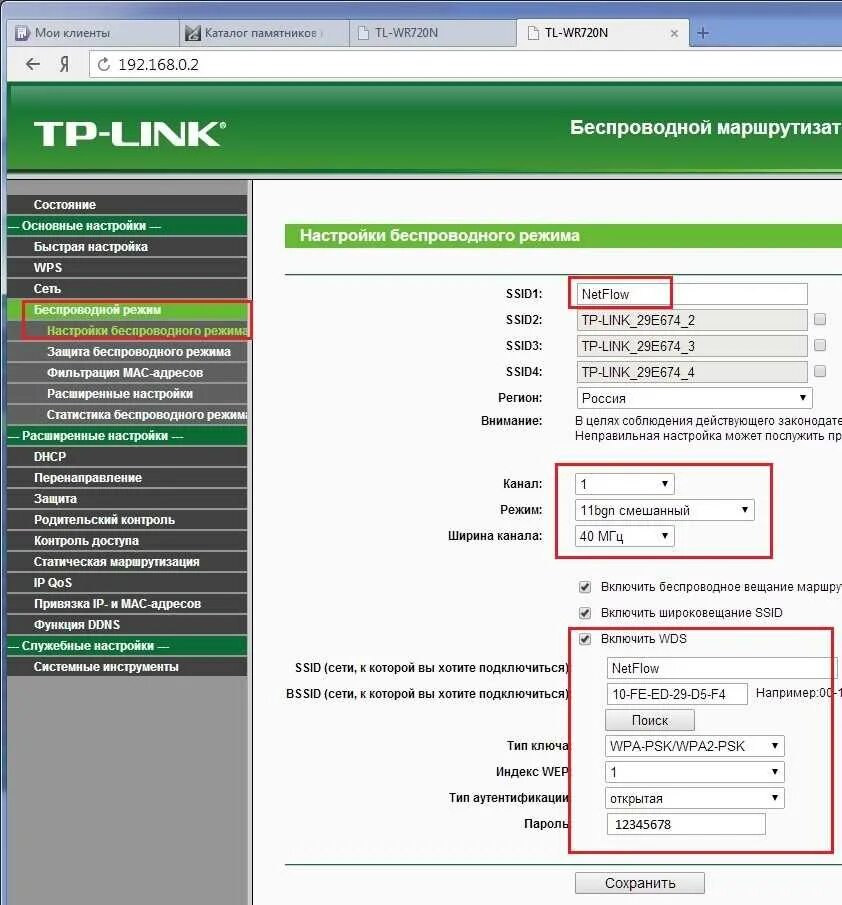The height and width of the screenshot is (905, 842).
Task: Switch to the Мои клиенты tab
Action: (x=92, y=33)
